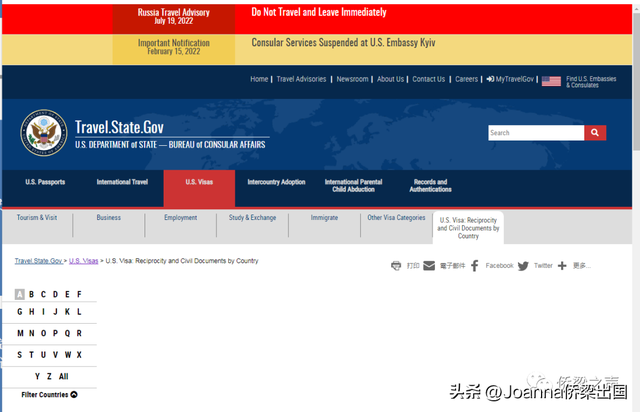This screenshot has width=640, height=412.
Task: Select Reciprocity and Civil Documents tab
Action: point(468,228)
